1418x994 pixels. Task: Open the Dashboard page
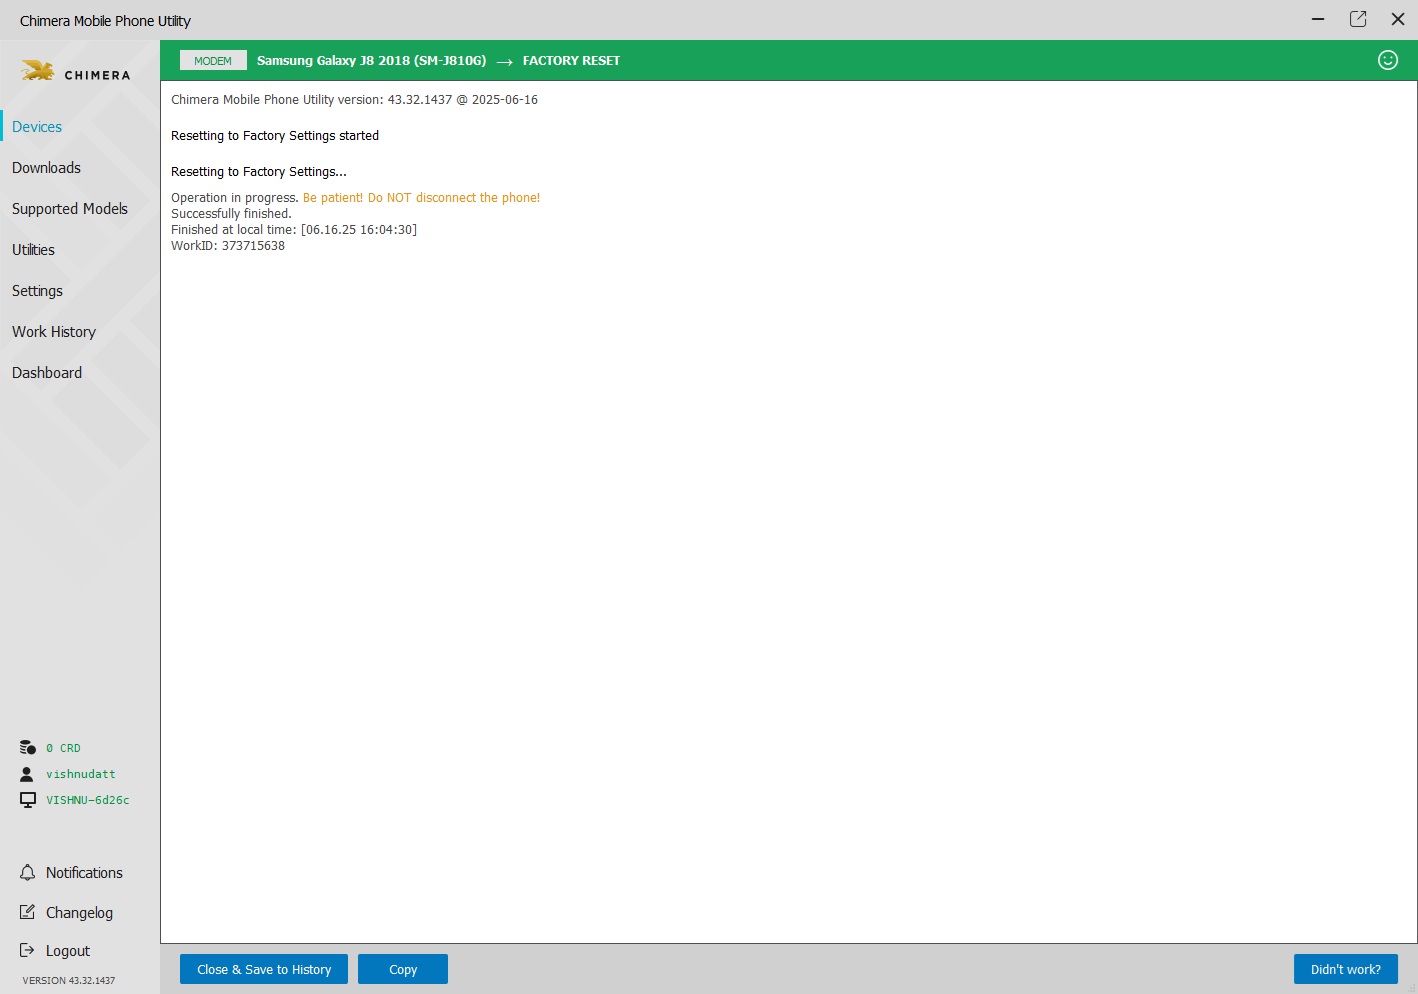point(47,373)
